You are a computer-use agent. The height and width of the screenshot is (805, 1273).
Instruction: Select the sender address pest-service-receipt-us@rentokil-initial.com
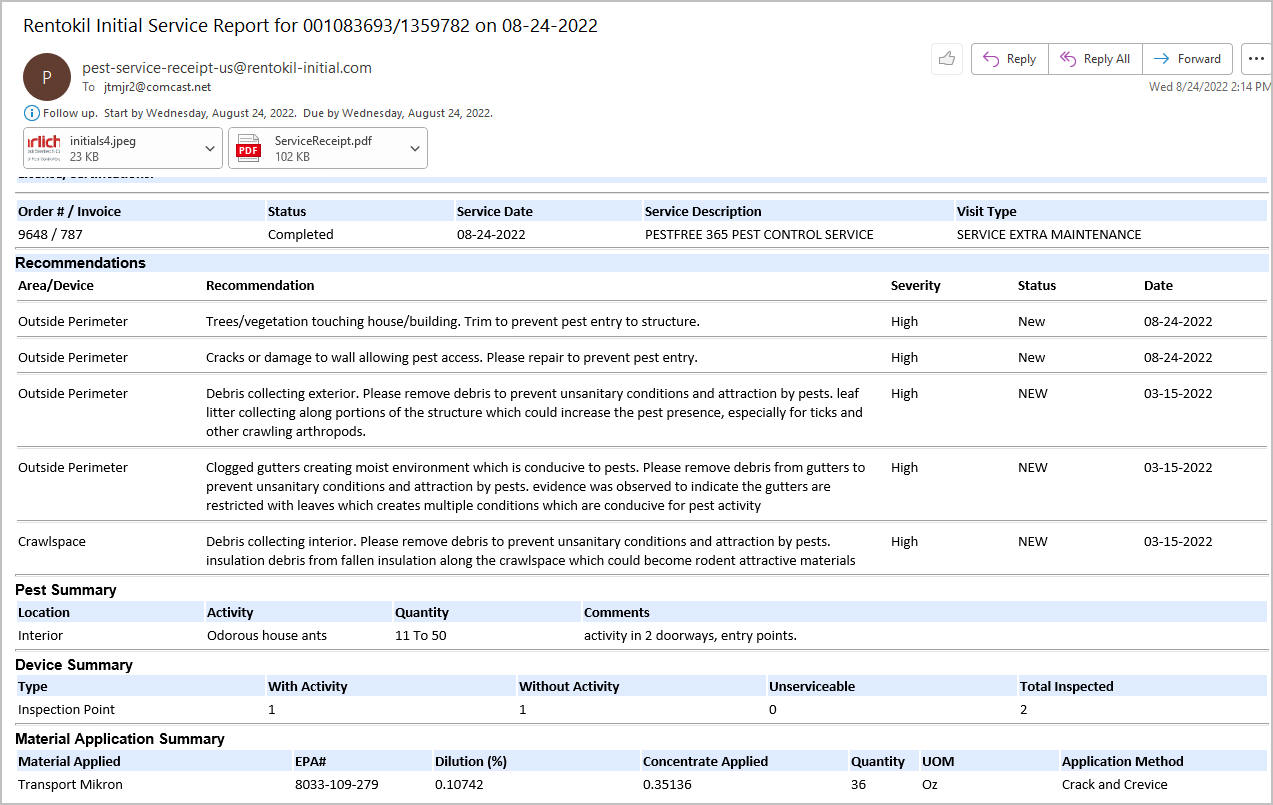click(227, 68)
